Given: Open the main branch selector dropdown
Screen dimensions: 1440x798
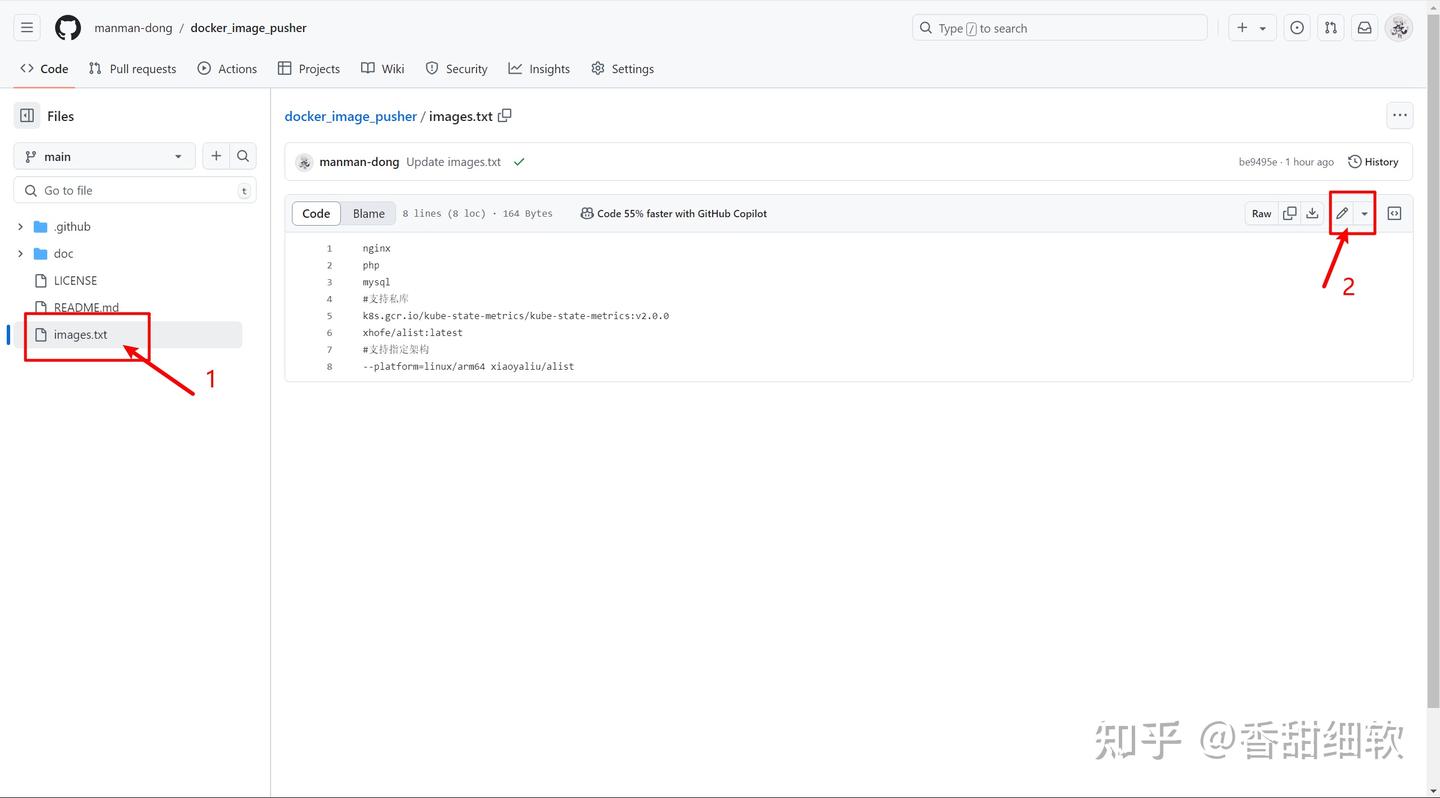Looking at the screenshot, I should pos(104,156).
